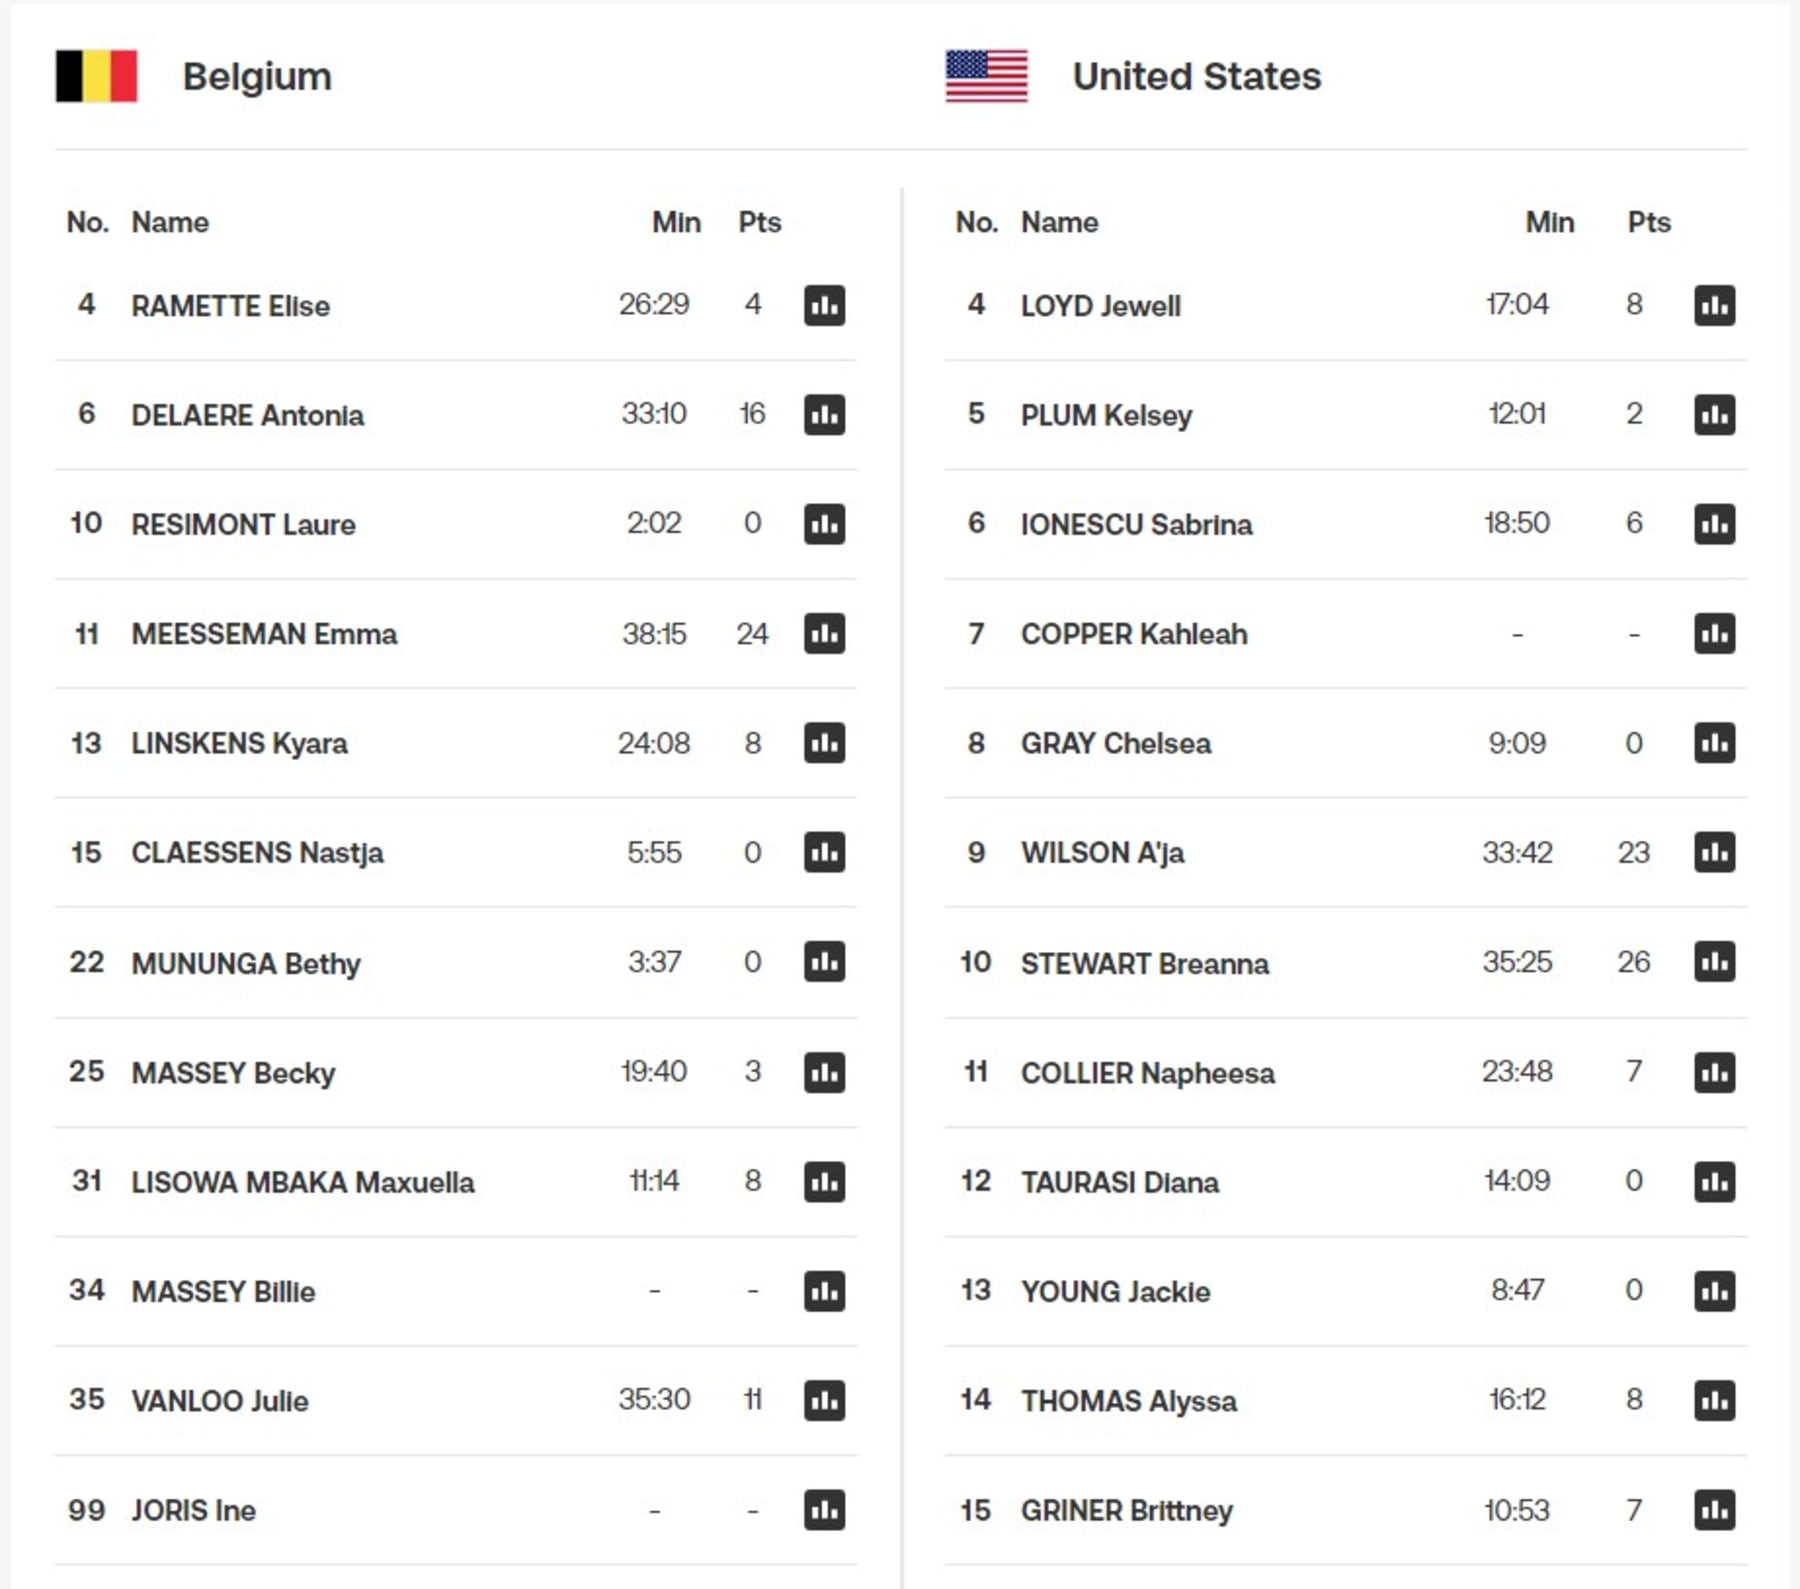
Task: Select player name THOMAS Alyssa
Action: [1128, 1401]
